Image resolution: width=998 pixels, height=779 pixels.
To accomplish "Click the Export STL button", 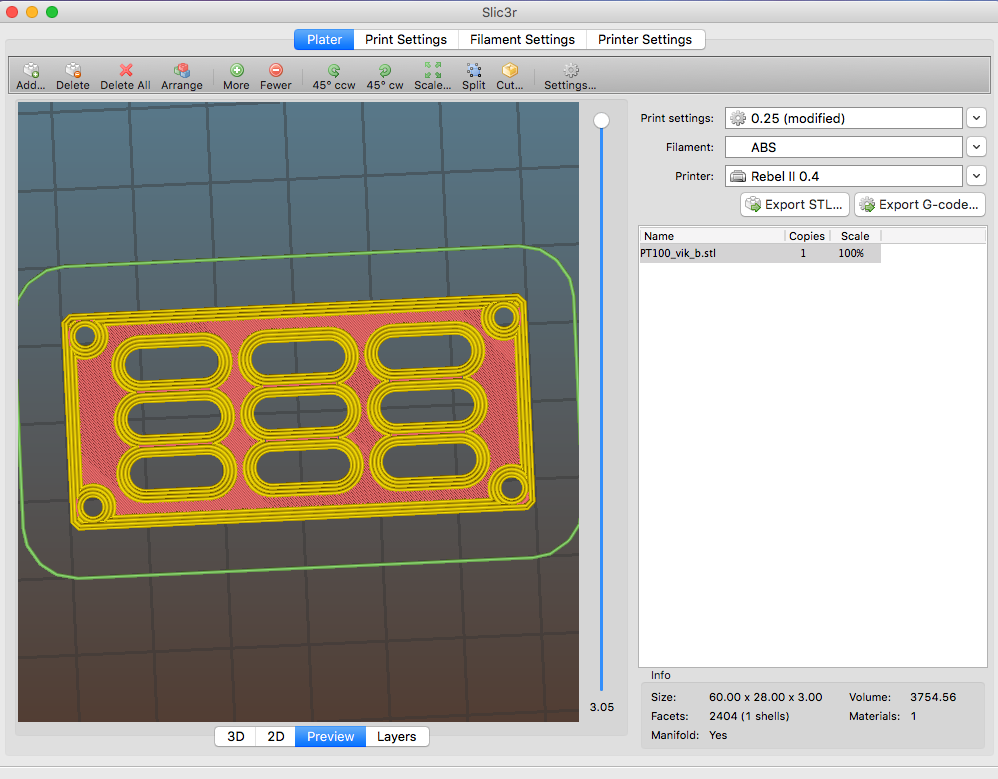I will tap(795, 205).
